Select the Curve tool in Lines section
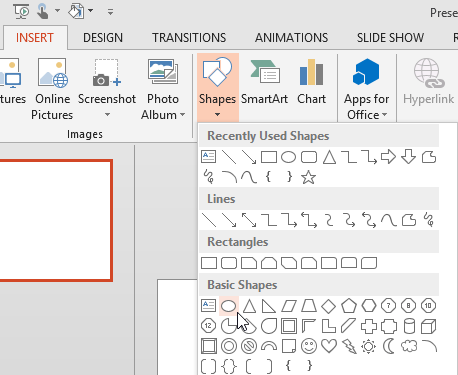The image size is (458, 375). click(x=389, y=220)
